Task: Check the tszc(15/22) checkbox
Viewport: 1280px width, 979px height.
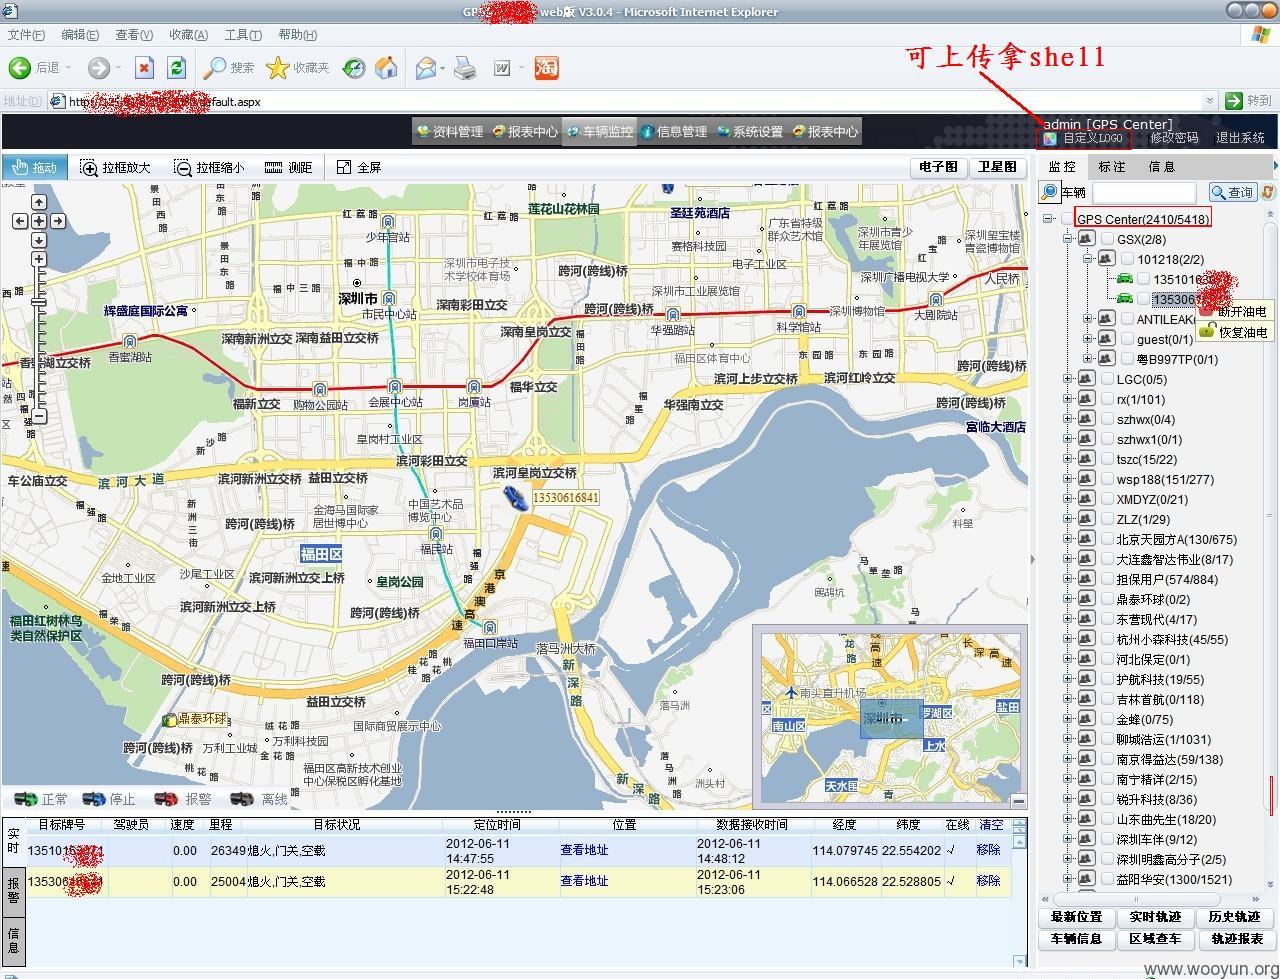Action: (1107, 459)
